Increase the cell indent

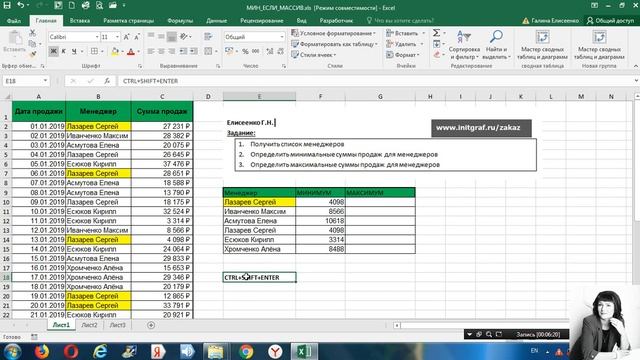[193, 51]
